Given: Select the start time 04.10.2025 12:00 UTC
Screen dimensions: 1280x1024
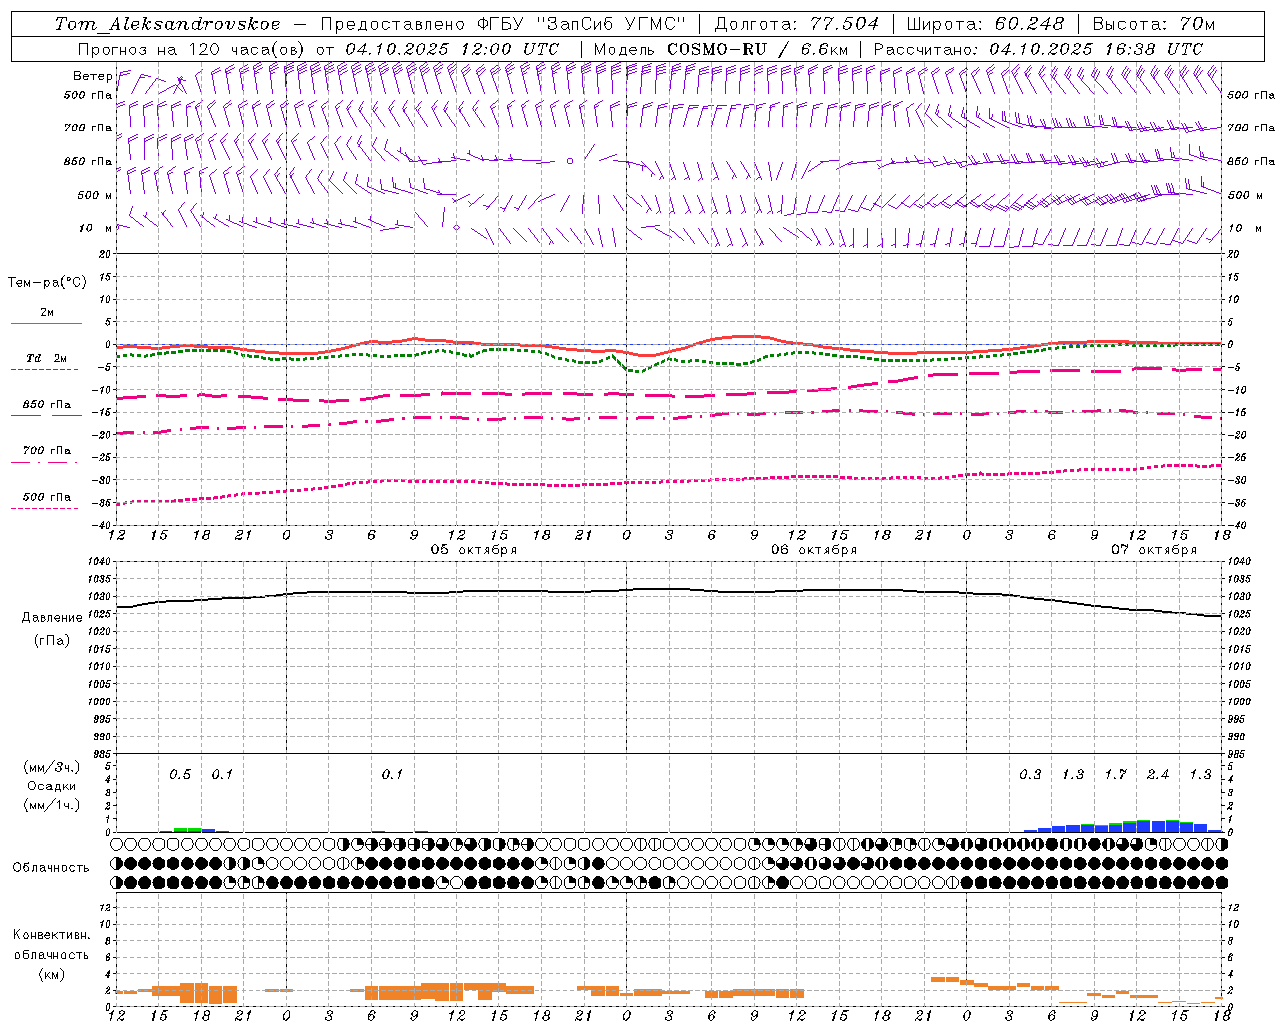Looking at the screenshot, I should pyautogui.click(x=452, y=49).
